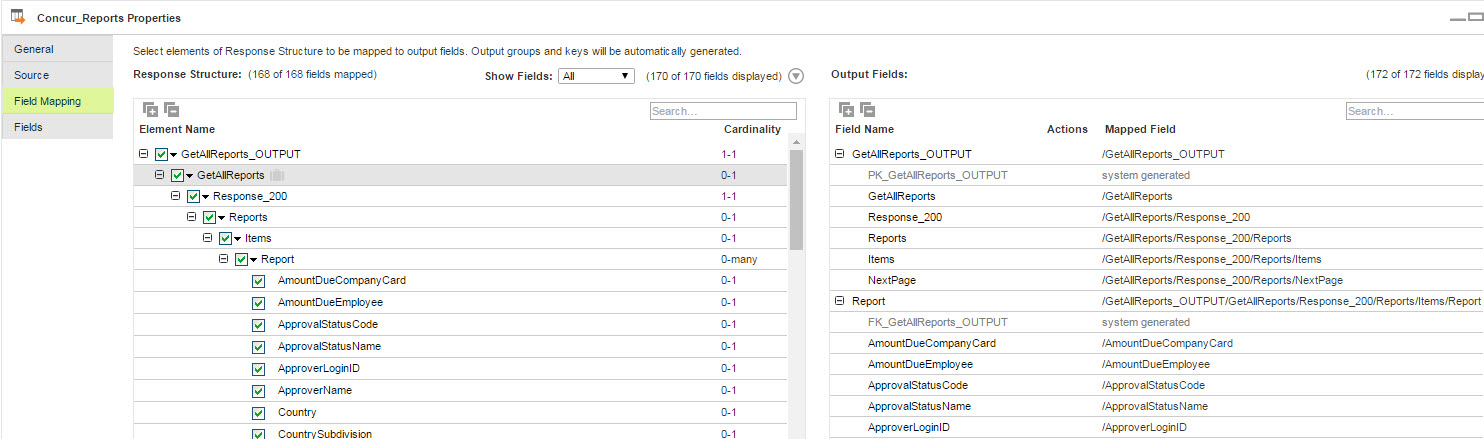Collapse the GetAllReports tree node

tap(159, 175)
